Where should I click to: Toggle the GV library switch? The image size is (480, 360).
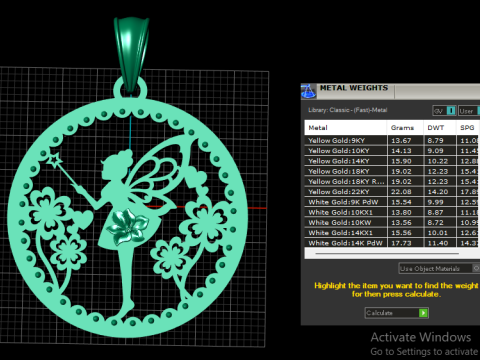coord(444,111)
